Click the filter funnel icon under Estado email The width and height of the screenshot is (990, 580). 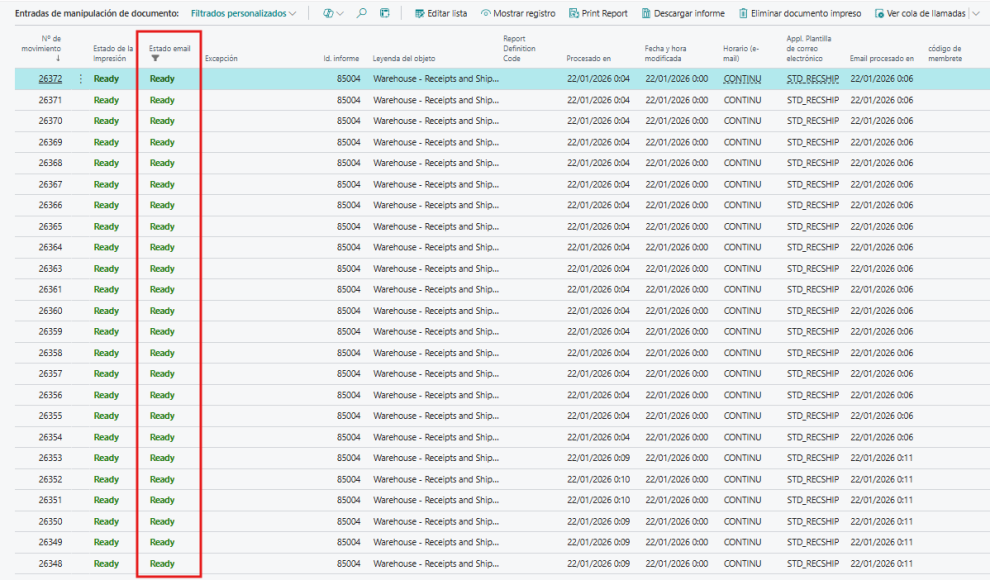coord(155,58)
